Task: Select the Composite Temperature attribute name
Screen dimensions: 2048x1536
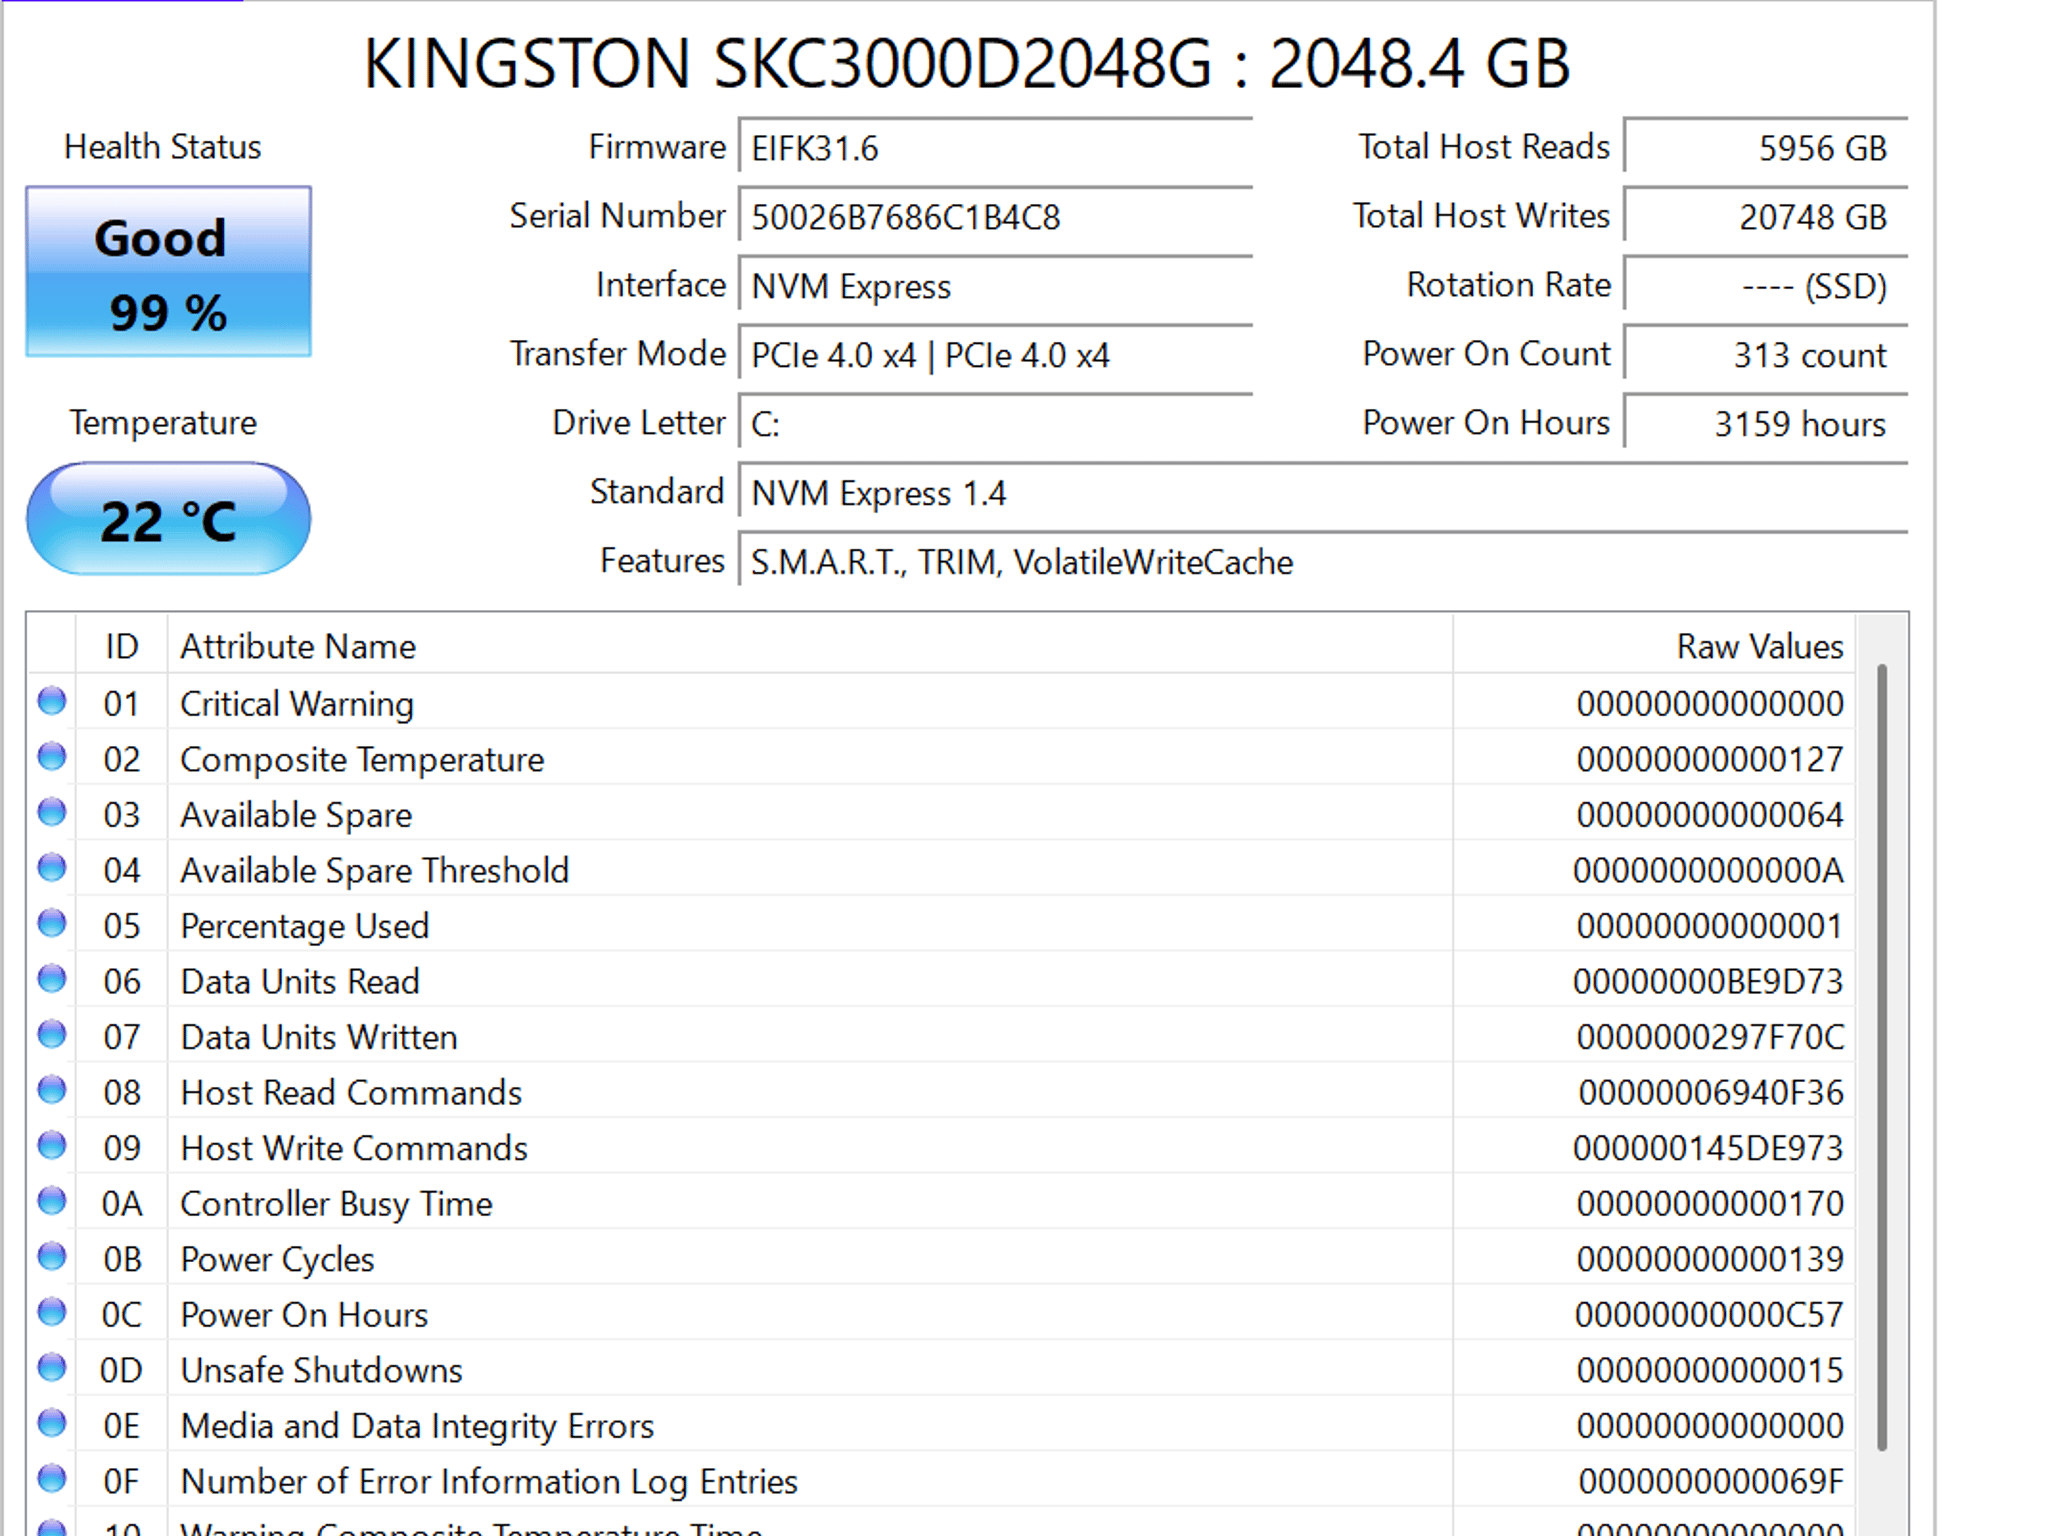Action: [x=362, y=760]
